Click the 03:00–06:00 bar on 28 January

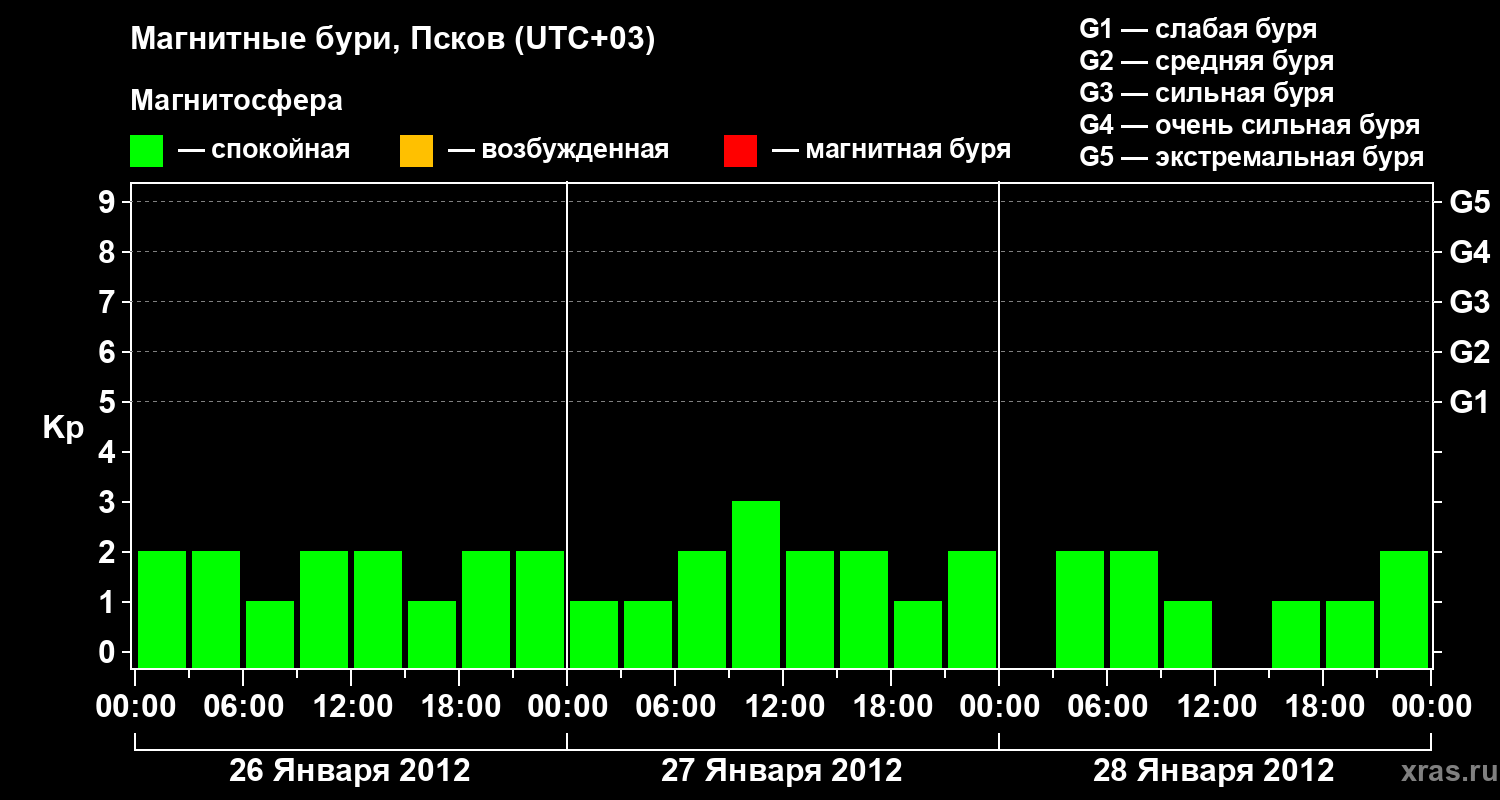(1080, 609)
